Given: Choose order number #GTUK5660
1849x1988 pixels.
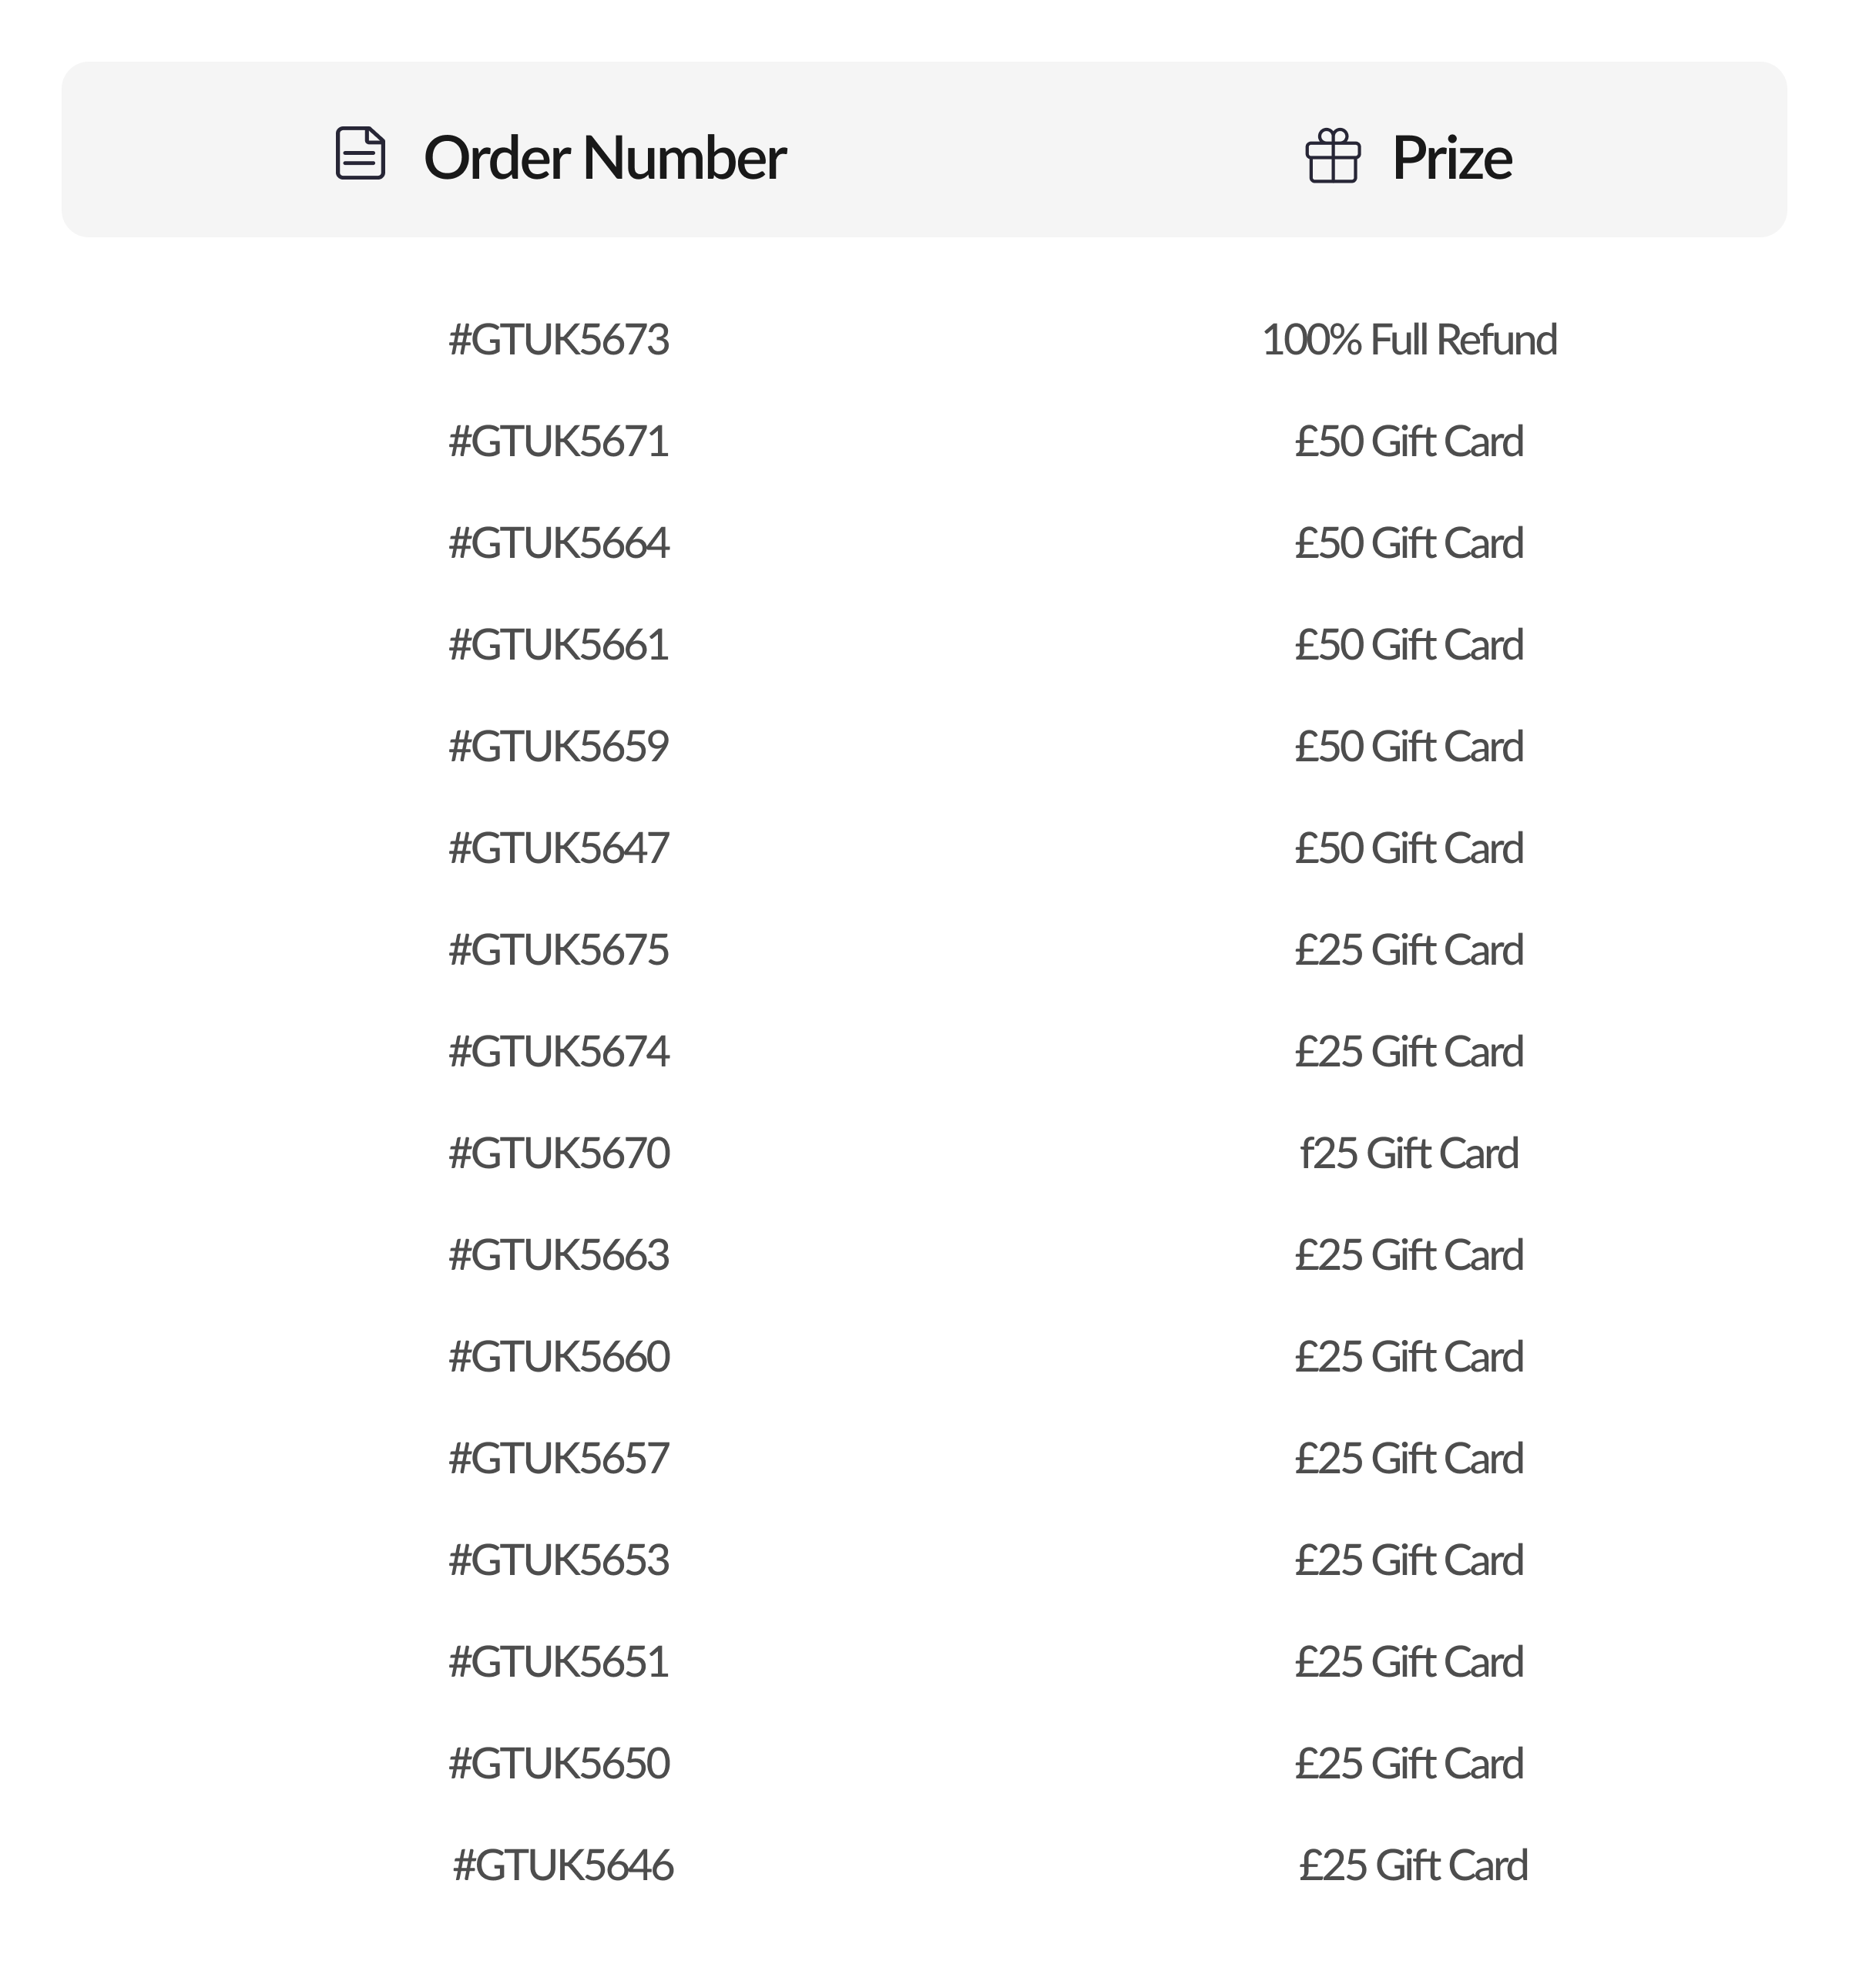Looking at the screenshot, I should tap(559, 1357).
